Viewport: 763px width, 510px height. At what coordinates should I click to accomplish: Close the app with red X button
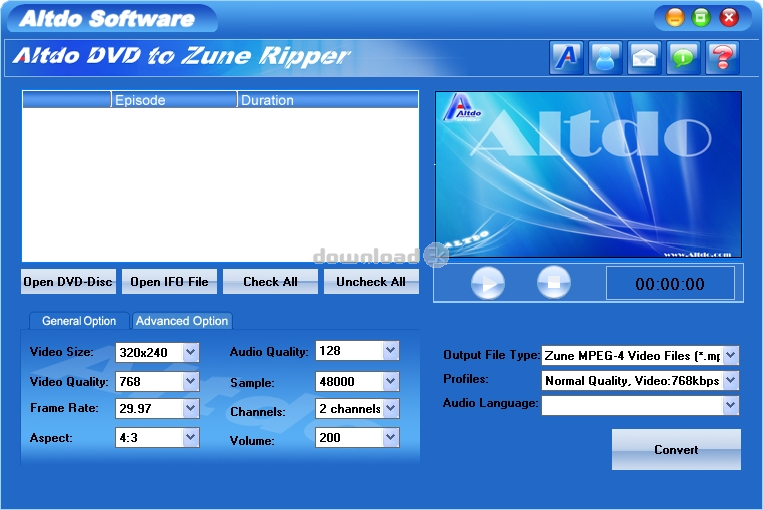pos(728,18)
